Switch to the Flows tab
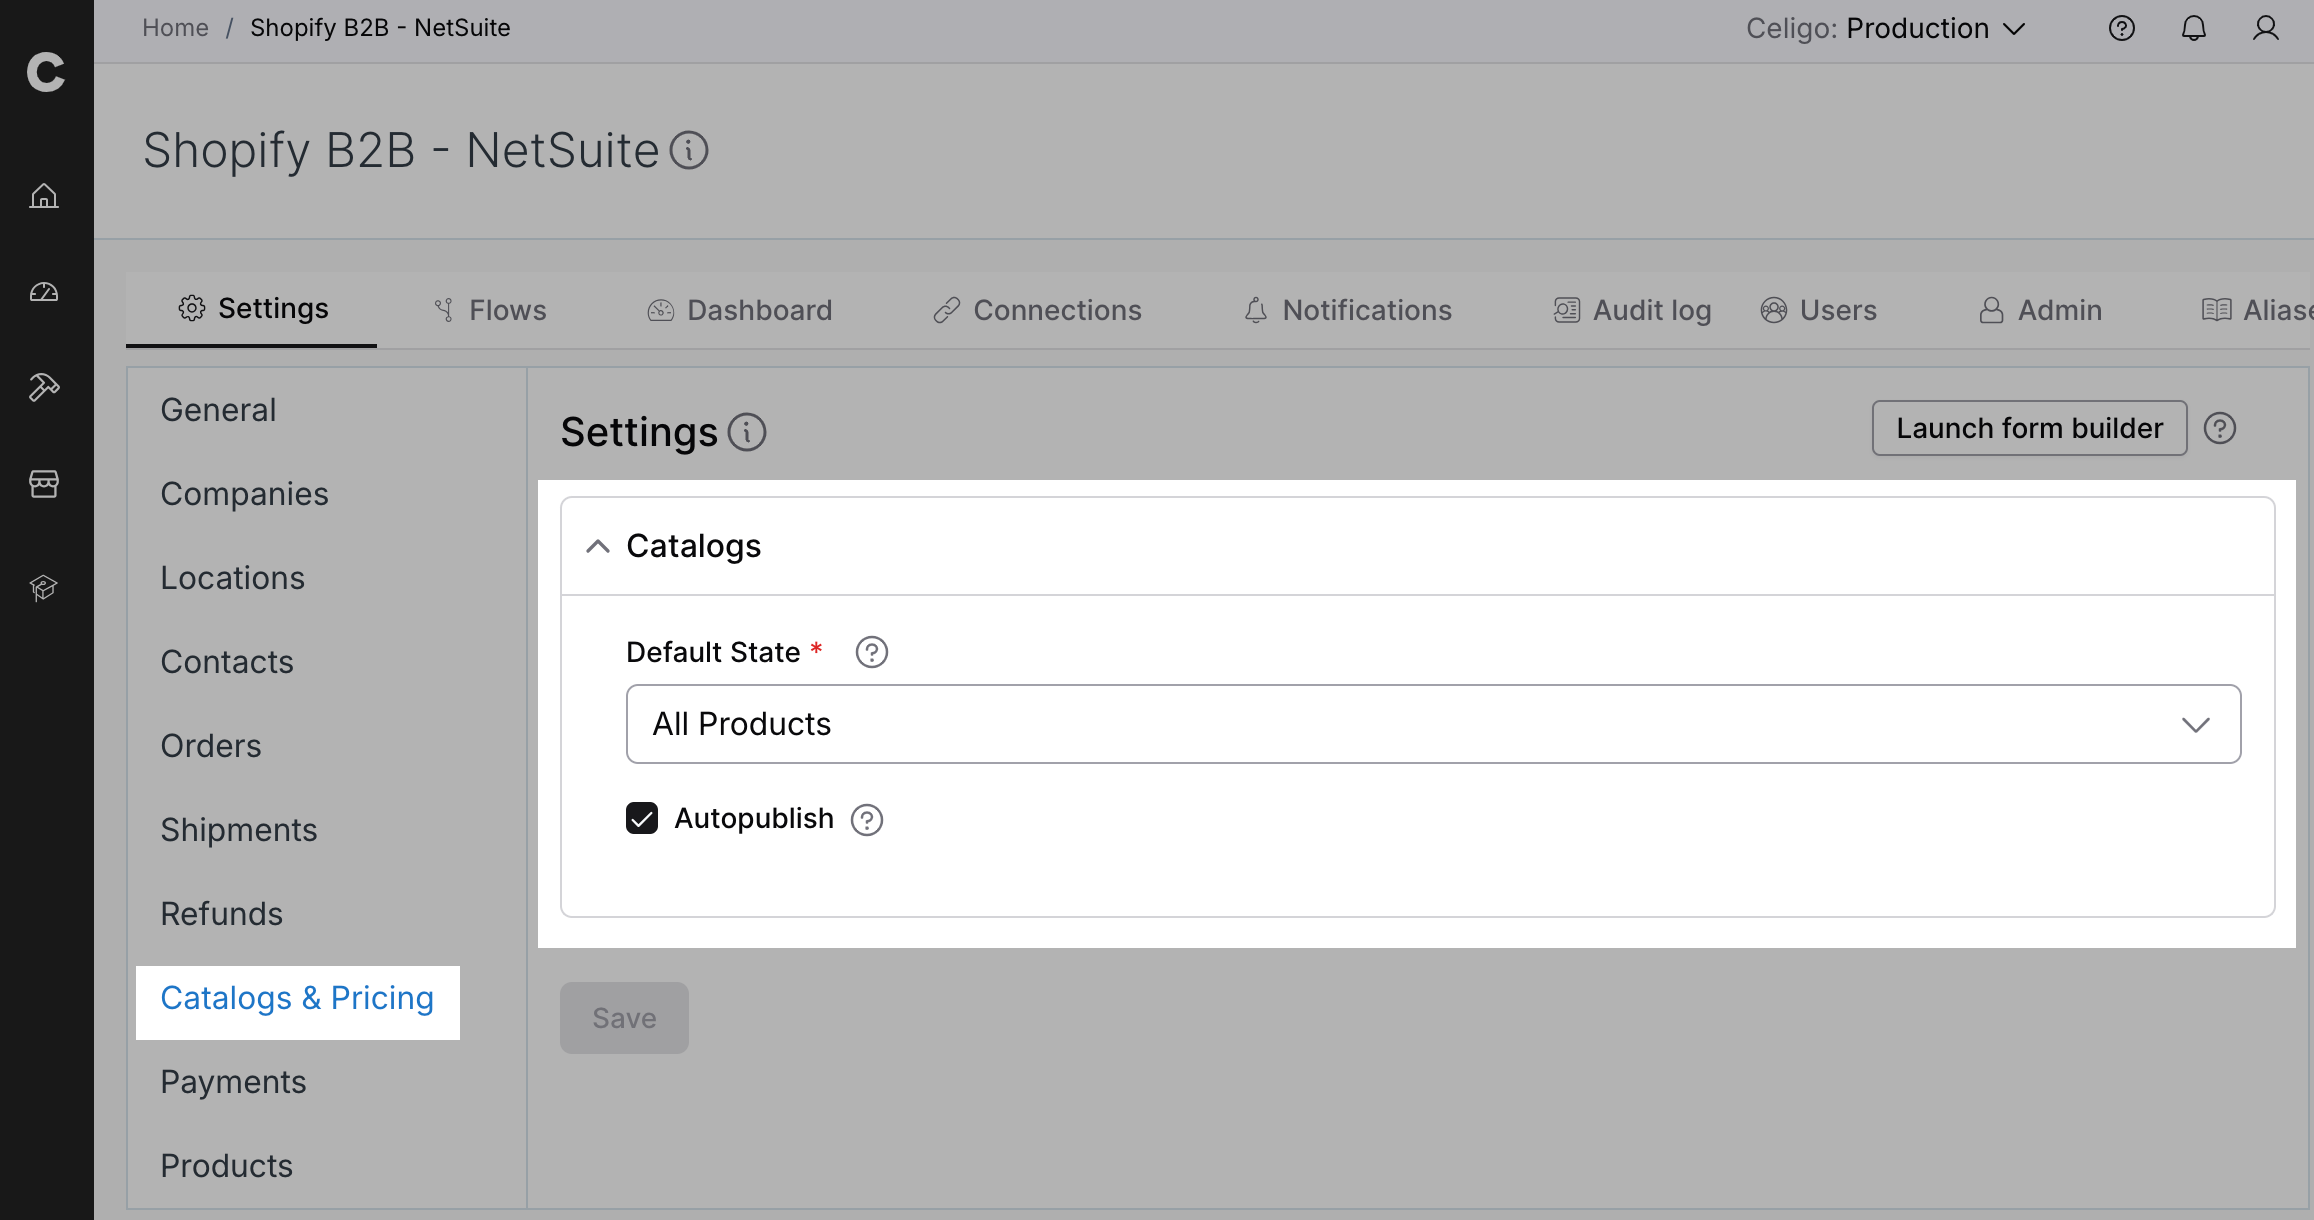Screen dimensions: 2314x1220 tap(490, 310)
